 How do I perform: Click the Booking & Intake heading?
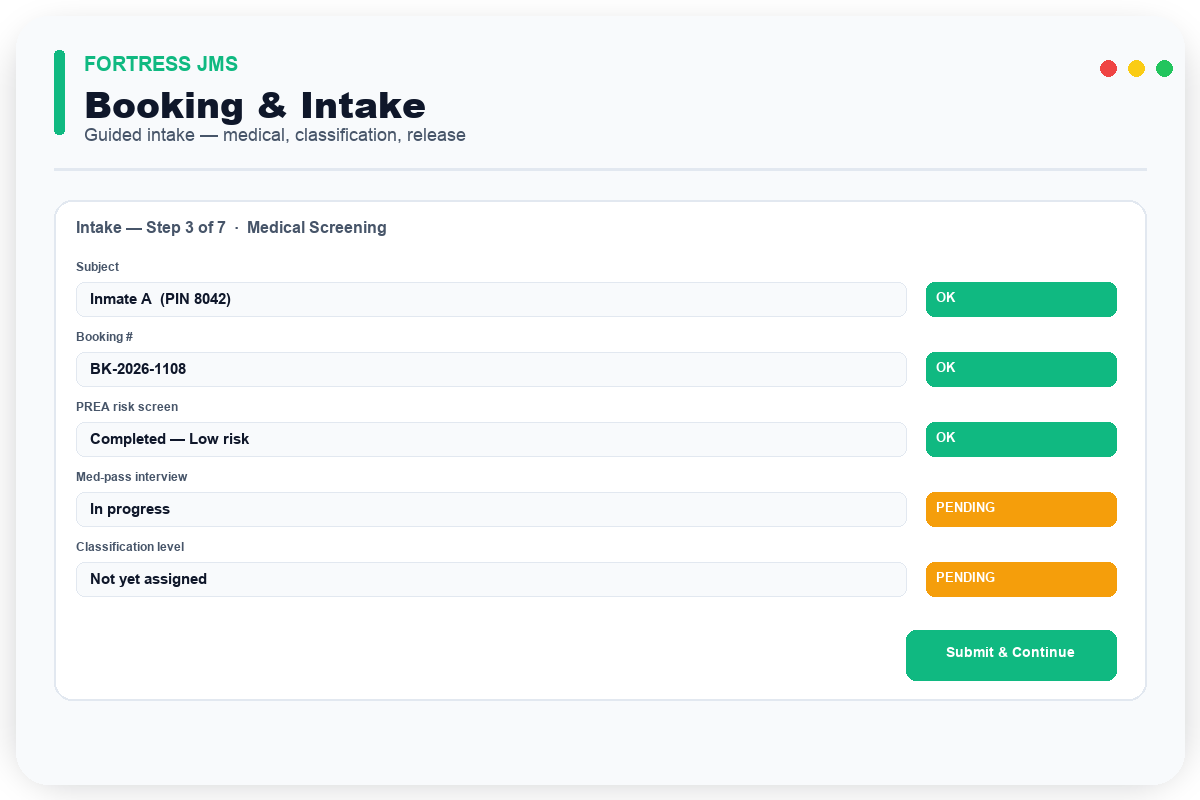tap(255, 105)
